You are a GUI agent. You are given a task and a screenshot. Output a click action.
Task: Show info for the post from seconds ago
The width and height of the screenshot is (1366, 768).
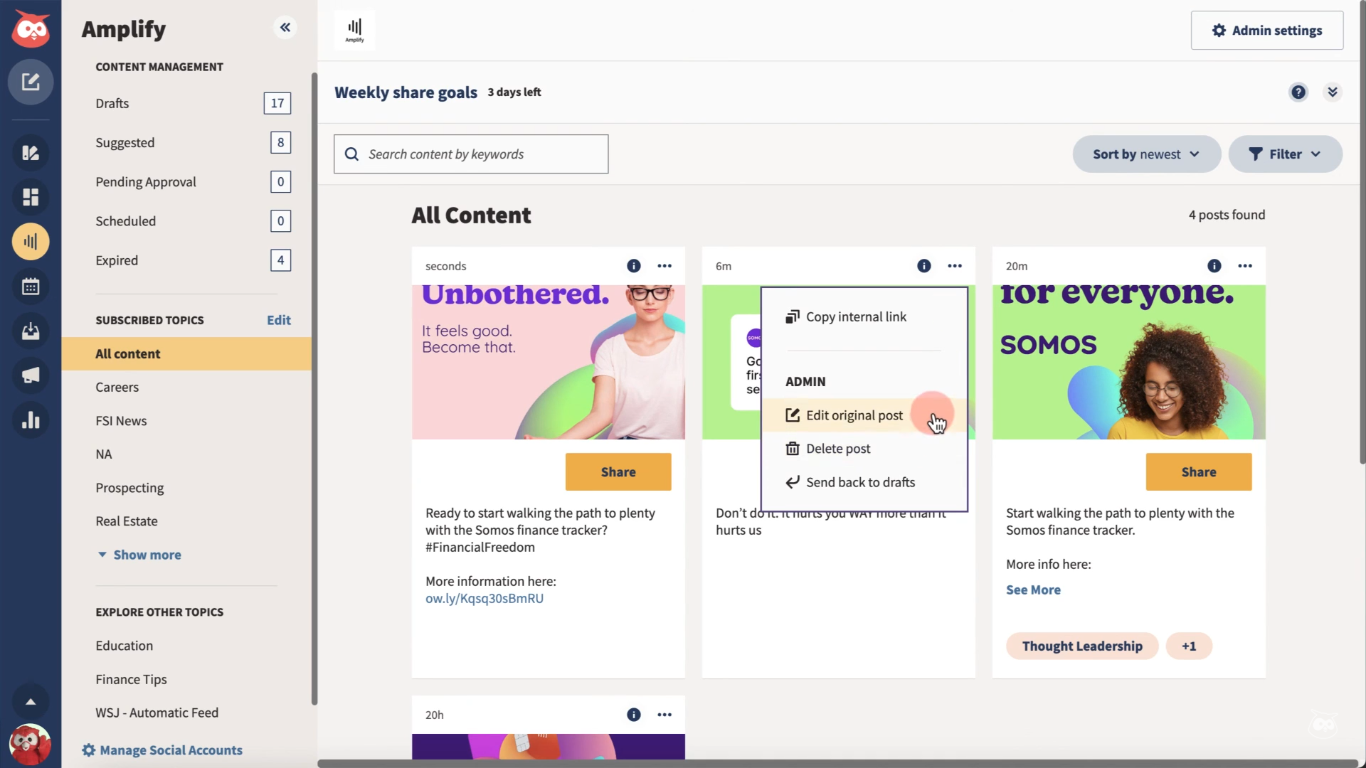point(633,266)
